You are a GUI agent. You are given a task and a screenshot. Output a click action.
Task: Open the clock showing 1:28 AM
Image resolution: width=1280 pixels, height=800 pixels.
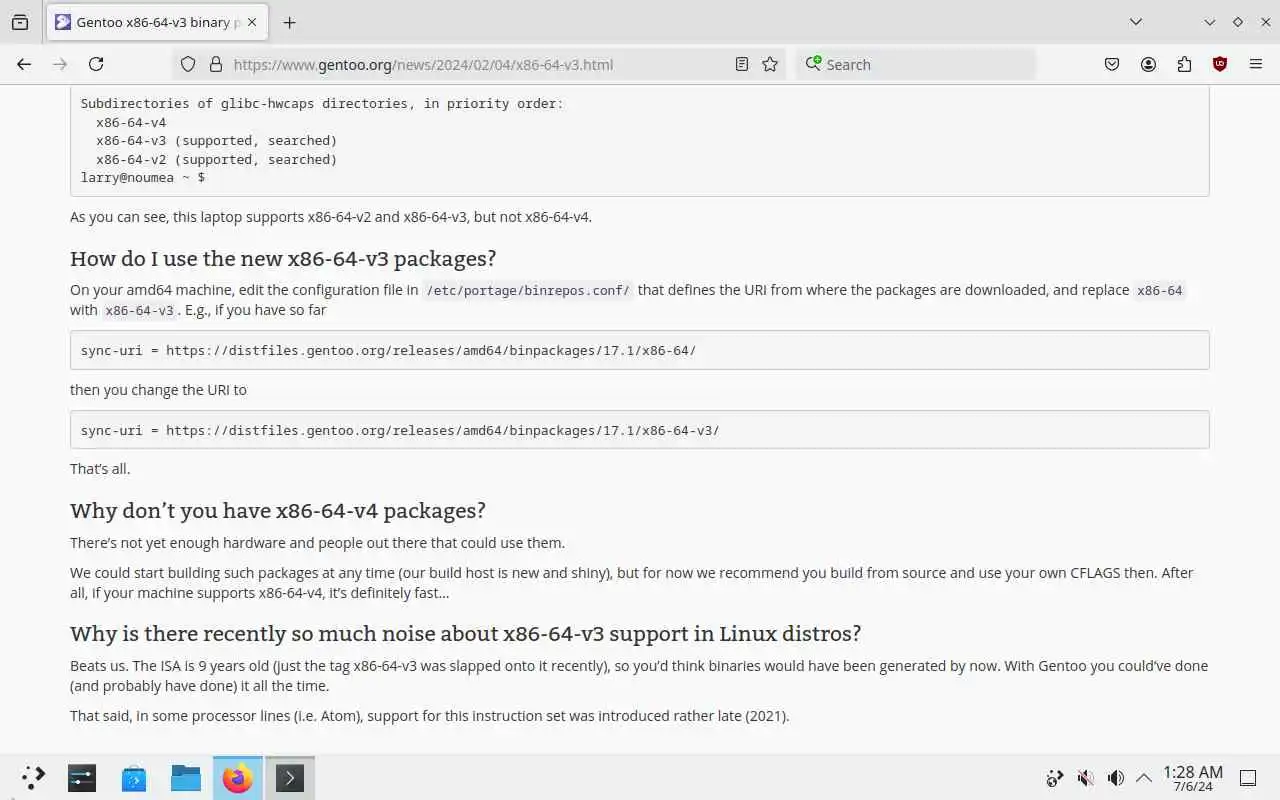click(1192, 778)
